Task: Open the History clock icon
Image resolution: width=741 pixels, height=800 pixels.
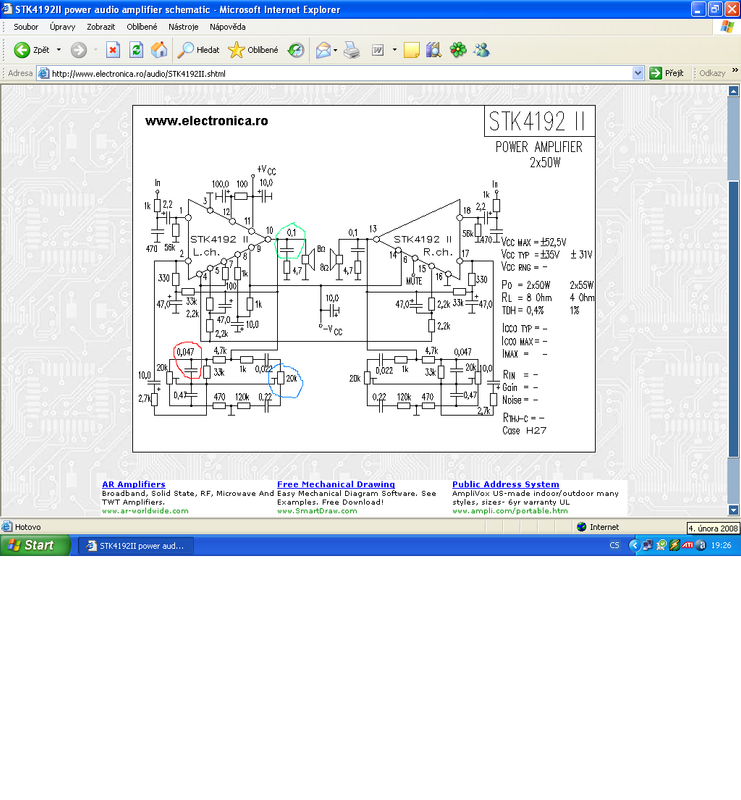Action: [x=295, y=50]
